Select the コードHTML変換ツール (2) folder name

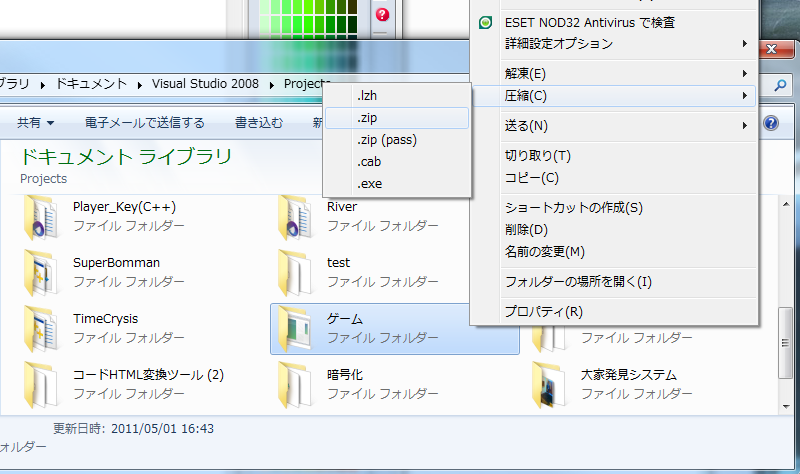pos(148,375)
